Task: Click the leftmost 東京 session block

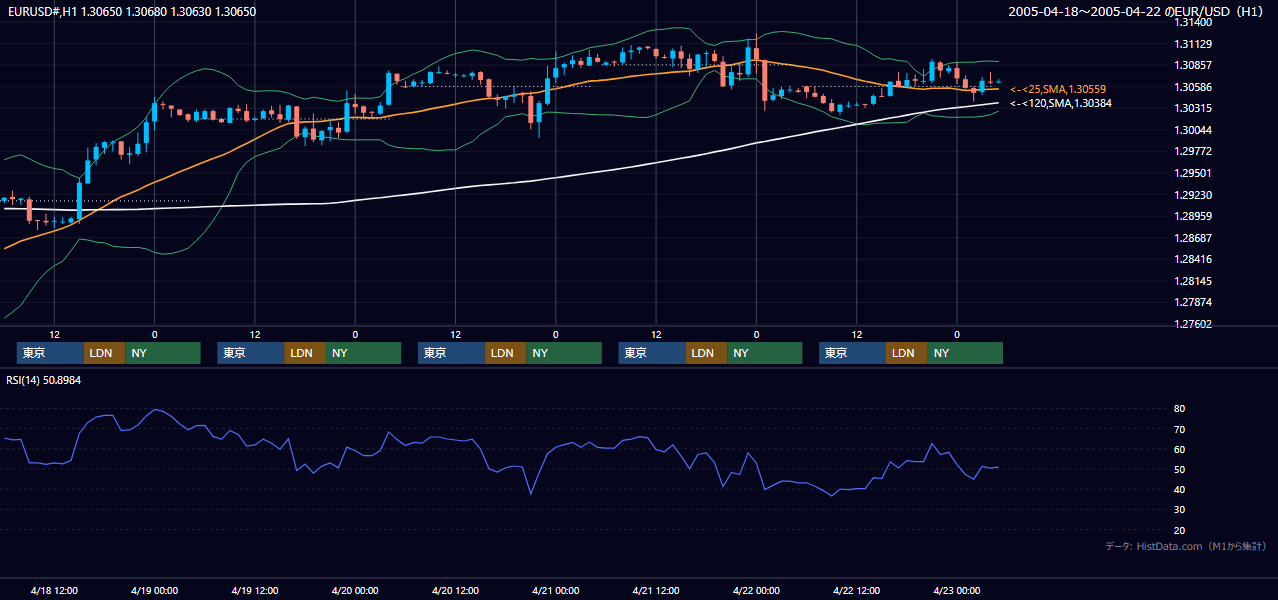Action: click(x=50, y=353)
